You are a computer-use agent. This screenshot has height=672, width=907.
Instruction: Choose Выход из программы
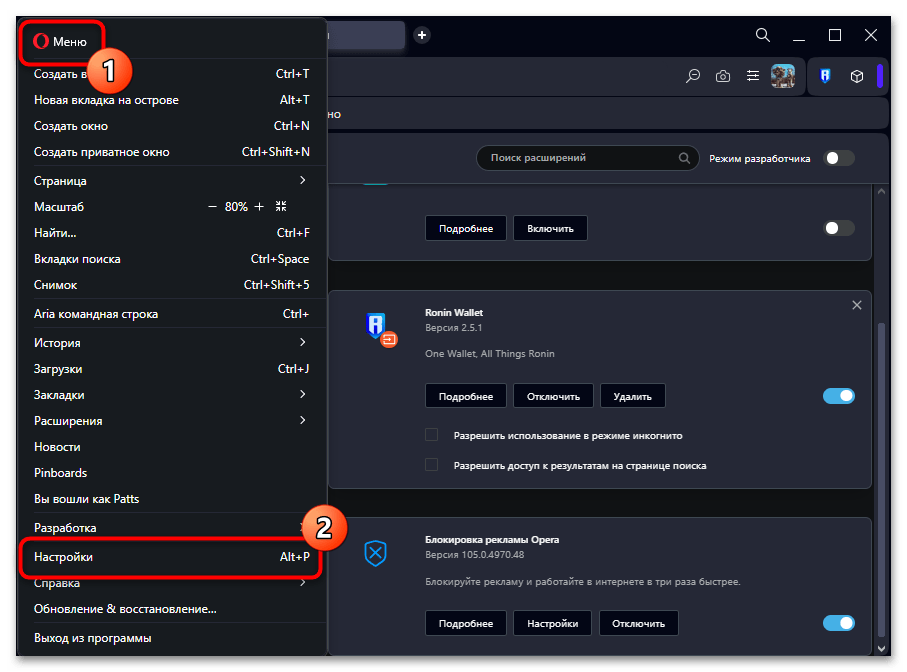[x=172, y=637]
